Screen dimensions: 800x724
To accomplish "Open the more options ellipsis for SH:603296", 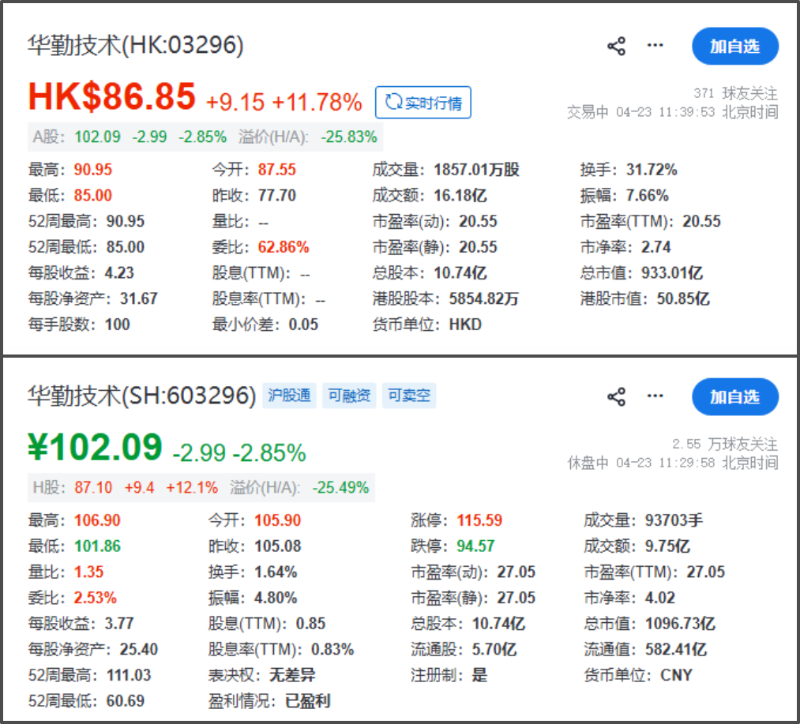I will (x=655, y=397).
